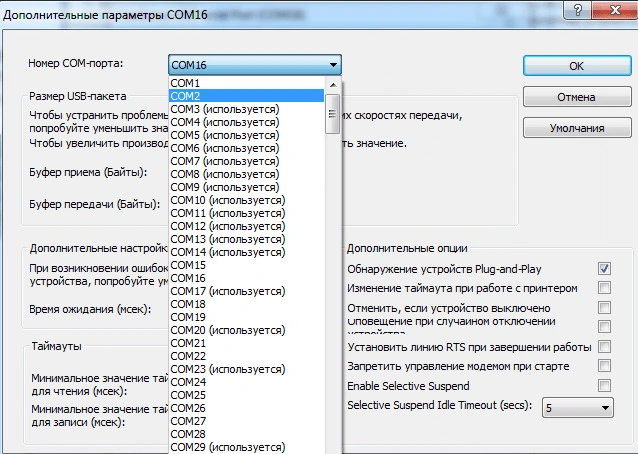Viewport: 638px width, 454px height.
Task: Toggle Обнаружение устройств Plug-and-Play checkbox
Action: (604, 268)
